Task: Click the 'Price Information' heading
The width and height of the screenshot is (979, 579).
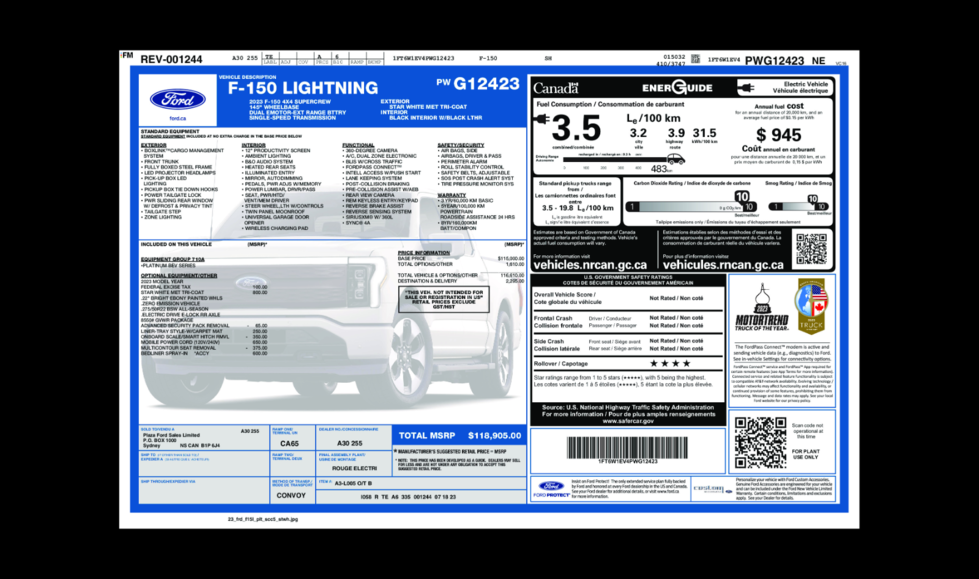Action: 424,253
